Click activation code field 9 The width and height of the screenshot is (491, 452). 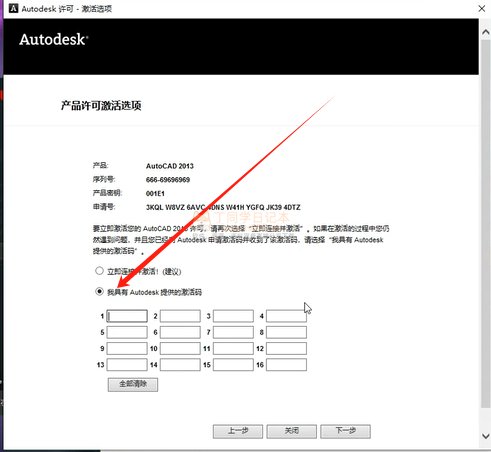(127, 348)
